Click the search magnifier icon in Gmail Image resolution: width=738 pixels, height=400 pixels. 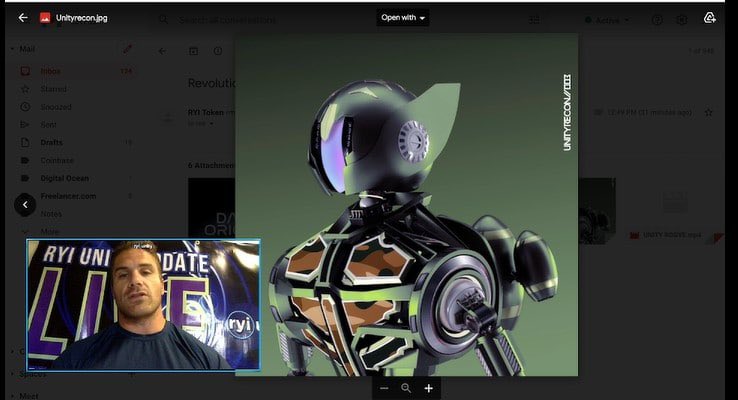(x=163, y=20)
